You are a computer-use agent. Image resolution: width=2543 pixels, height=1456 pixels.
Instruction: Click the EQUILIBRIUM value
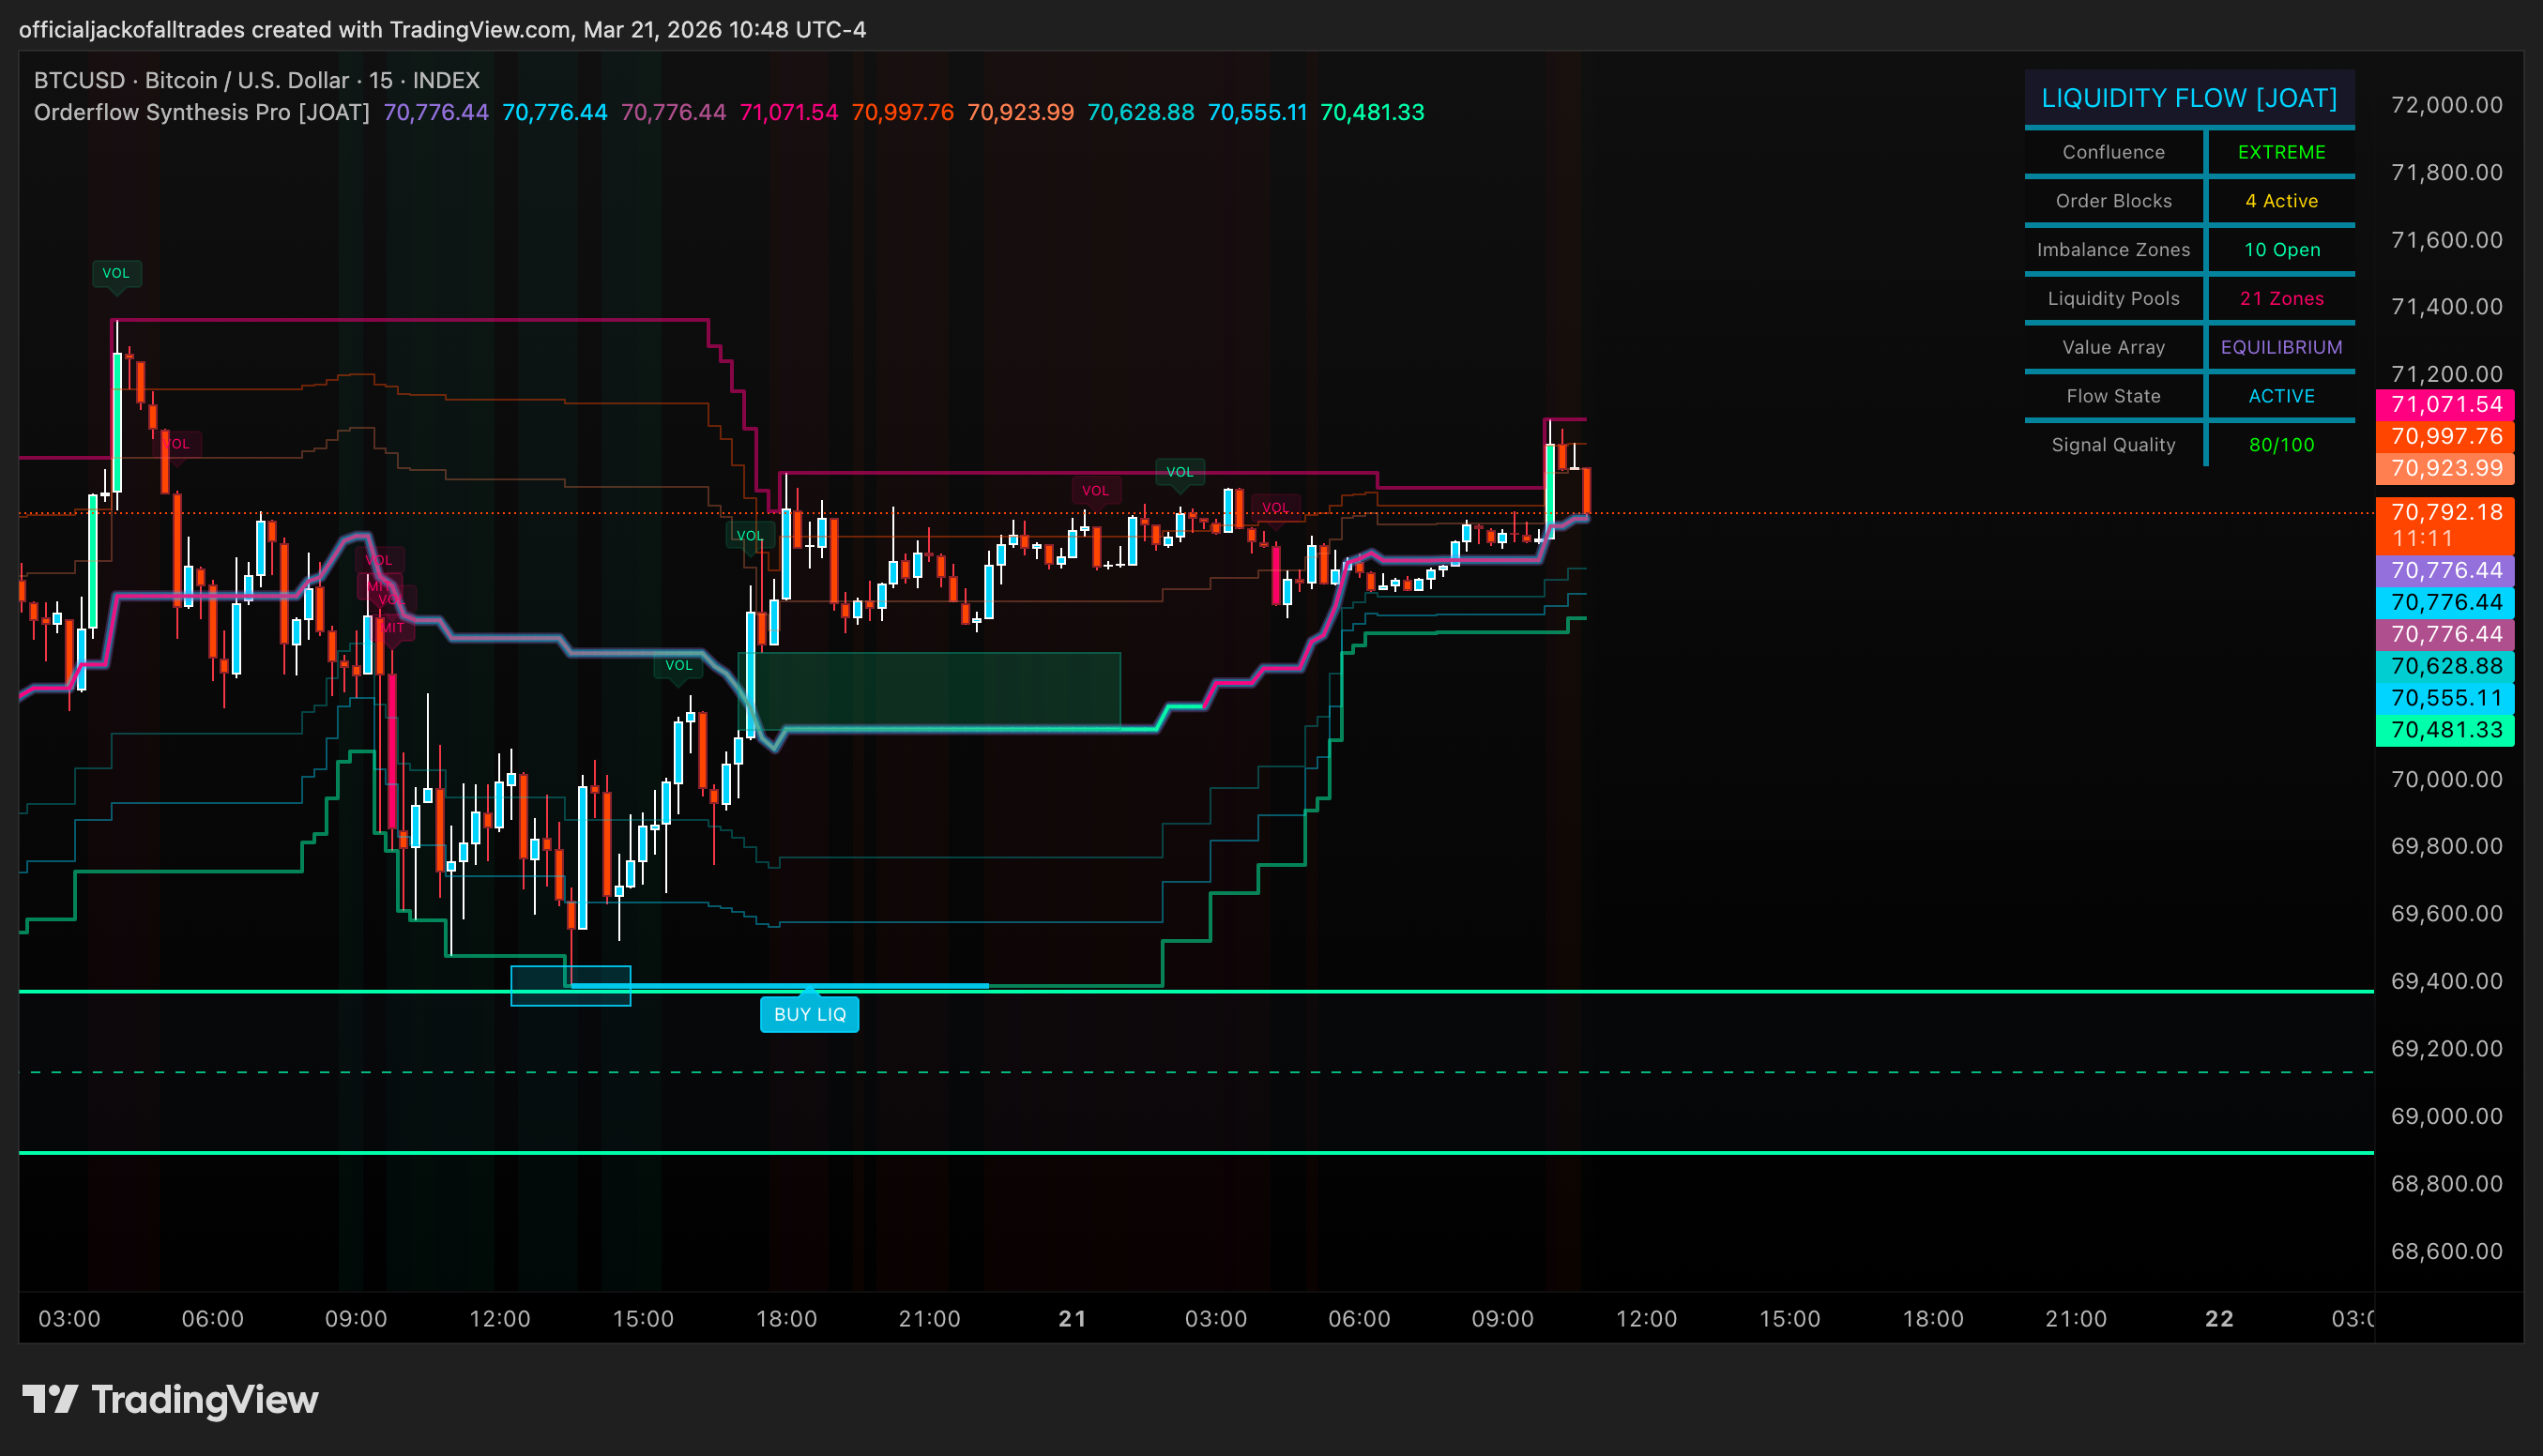[2281, 347]
